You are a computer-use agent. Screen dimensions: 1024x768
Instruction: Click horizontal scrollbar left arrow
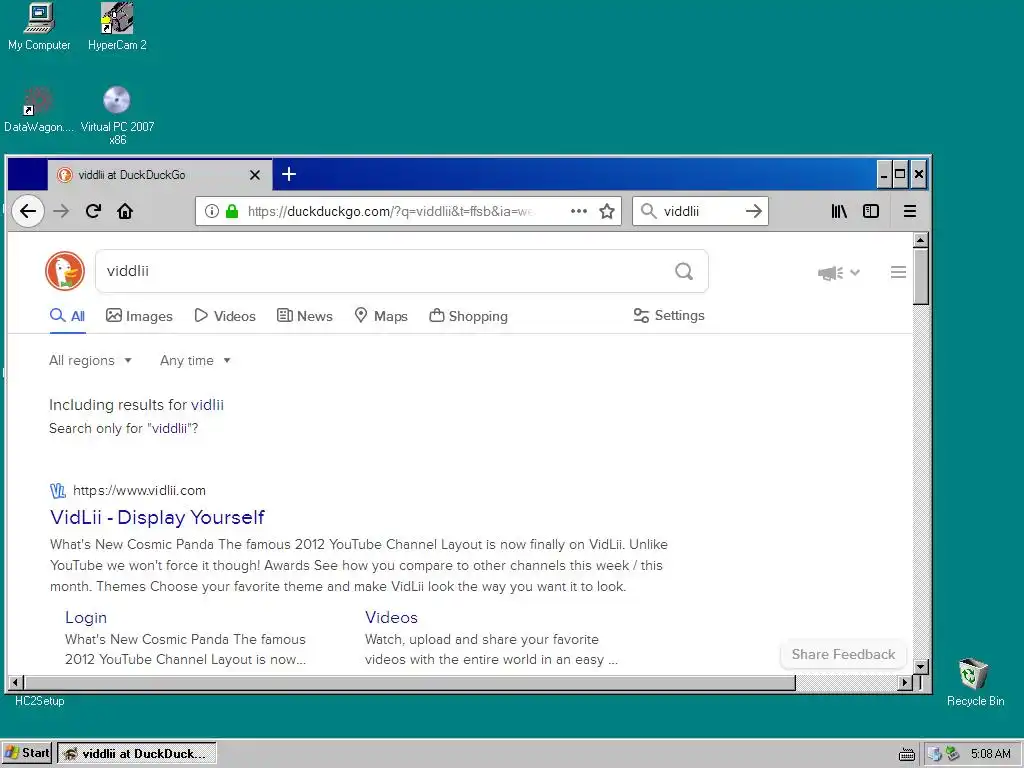[x=16, y=682]
